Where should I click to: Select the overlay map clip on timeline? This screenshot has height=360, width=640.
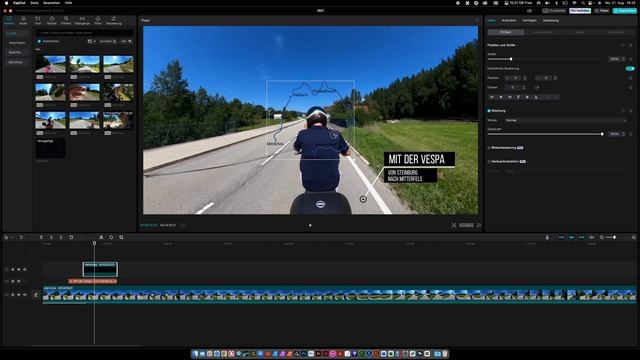point(100,269)
